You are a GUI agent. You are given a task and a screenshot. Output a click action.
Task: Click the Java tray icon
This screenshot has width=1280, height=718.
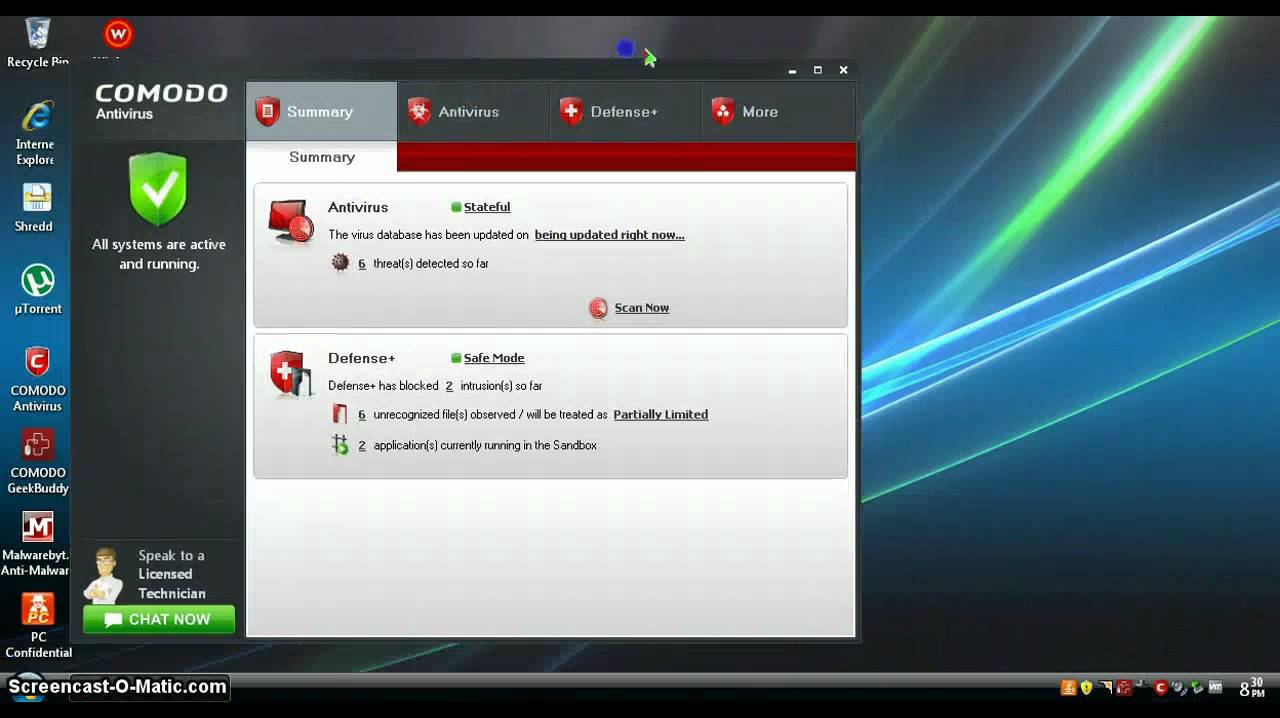pyautogui.click(x=1068, y=687)
